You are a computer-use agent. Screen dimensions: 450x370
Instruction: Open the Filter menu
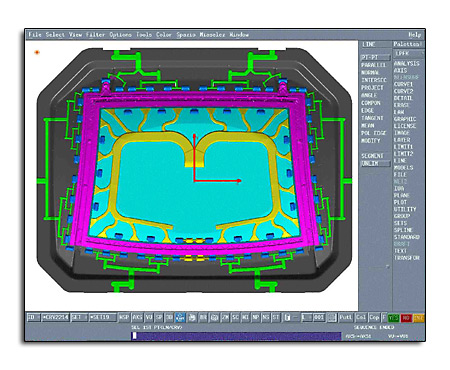95,35
